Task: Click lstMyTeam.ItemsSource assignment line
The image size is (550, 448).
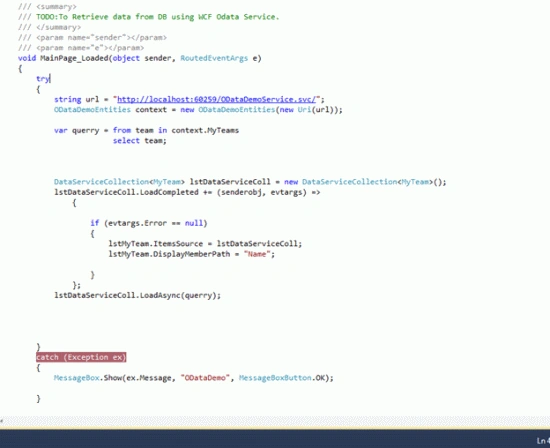Action: pos(205,243)
